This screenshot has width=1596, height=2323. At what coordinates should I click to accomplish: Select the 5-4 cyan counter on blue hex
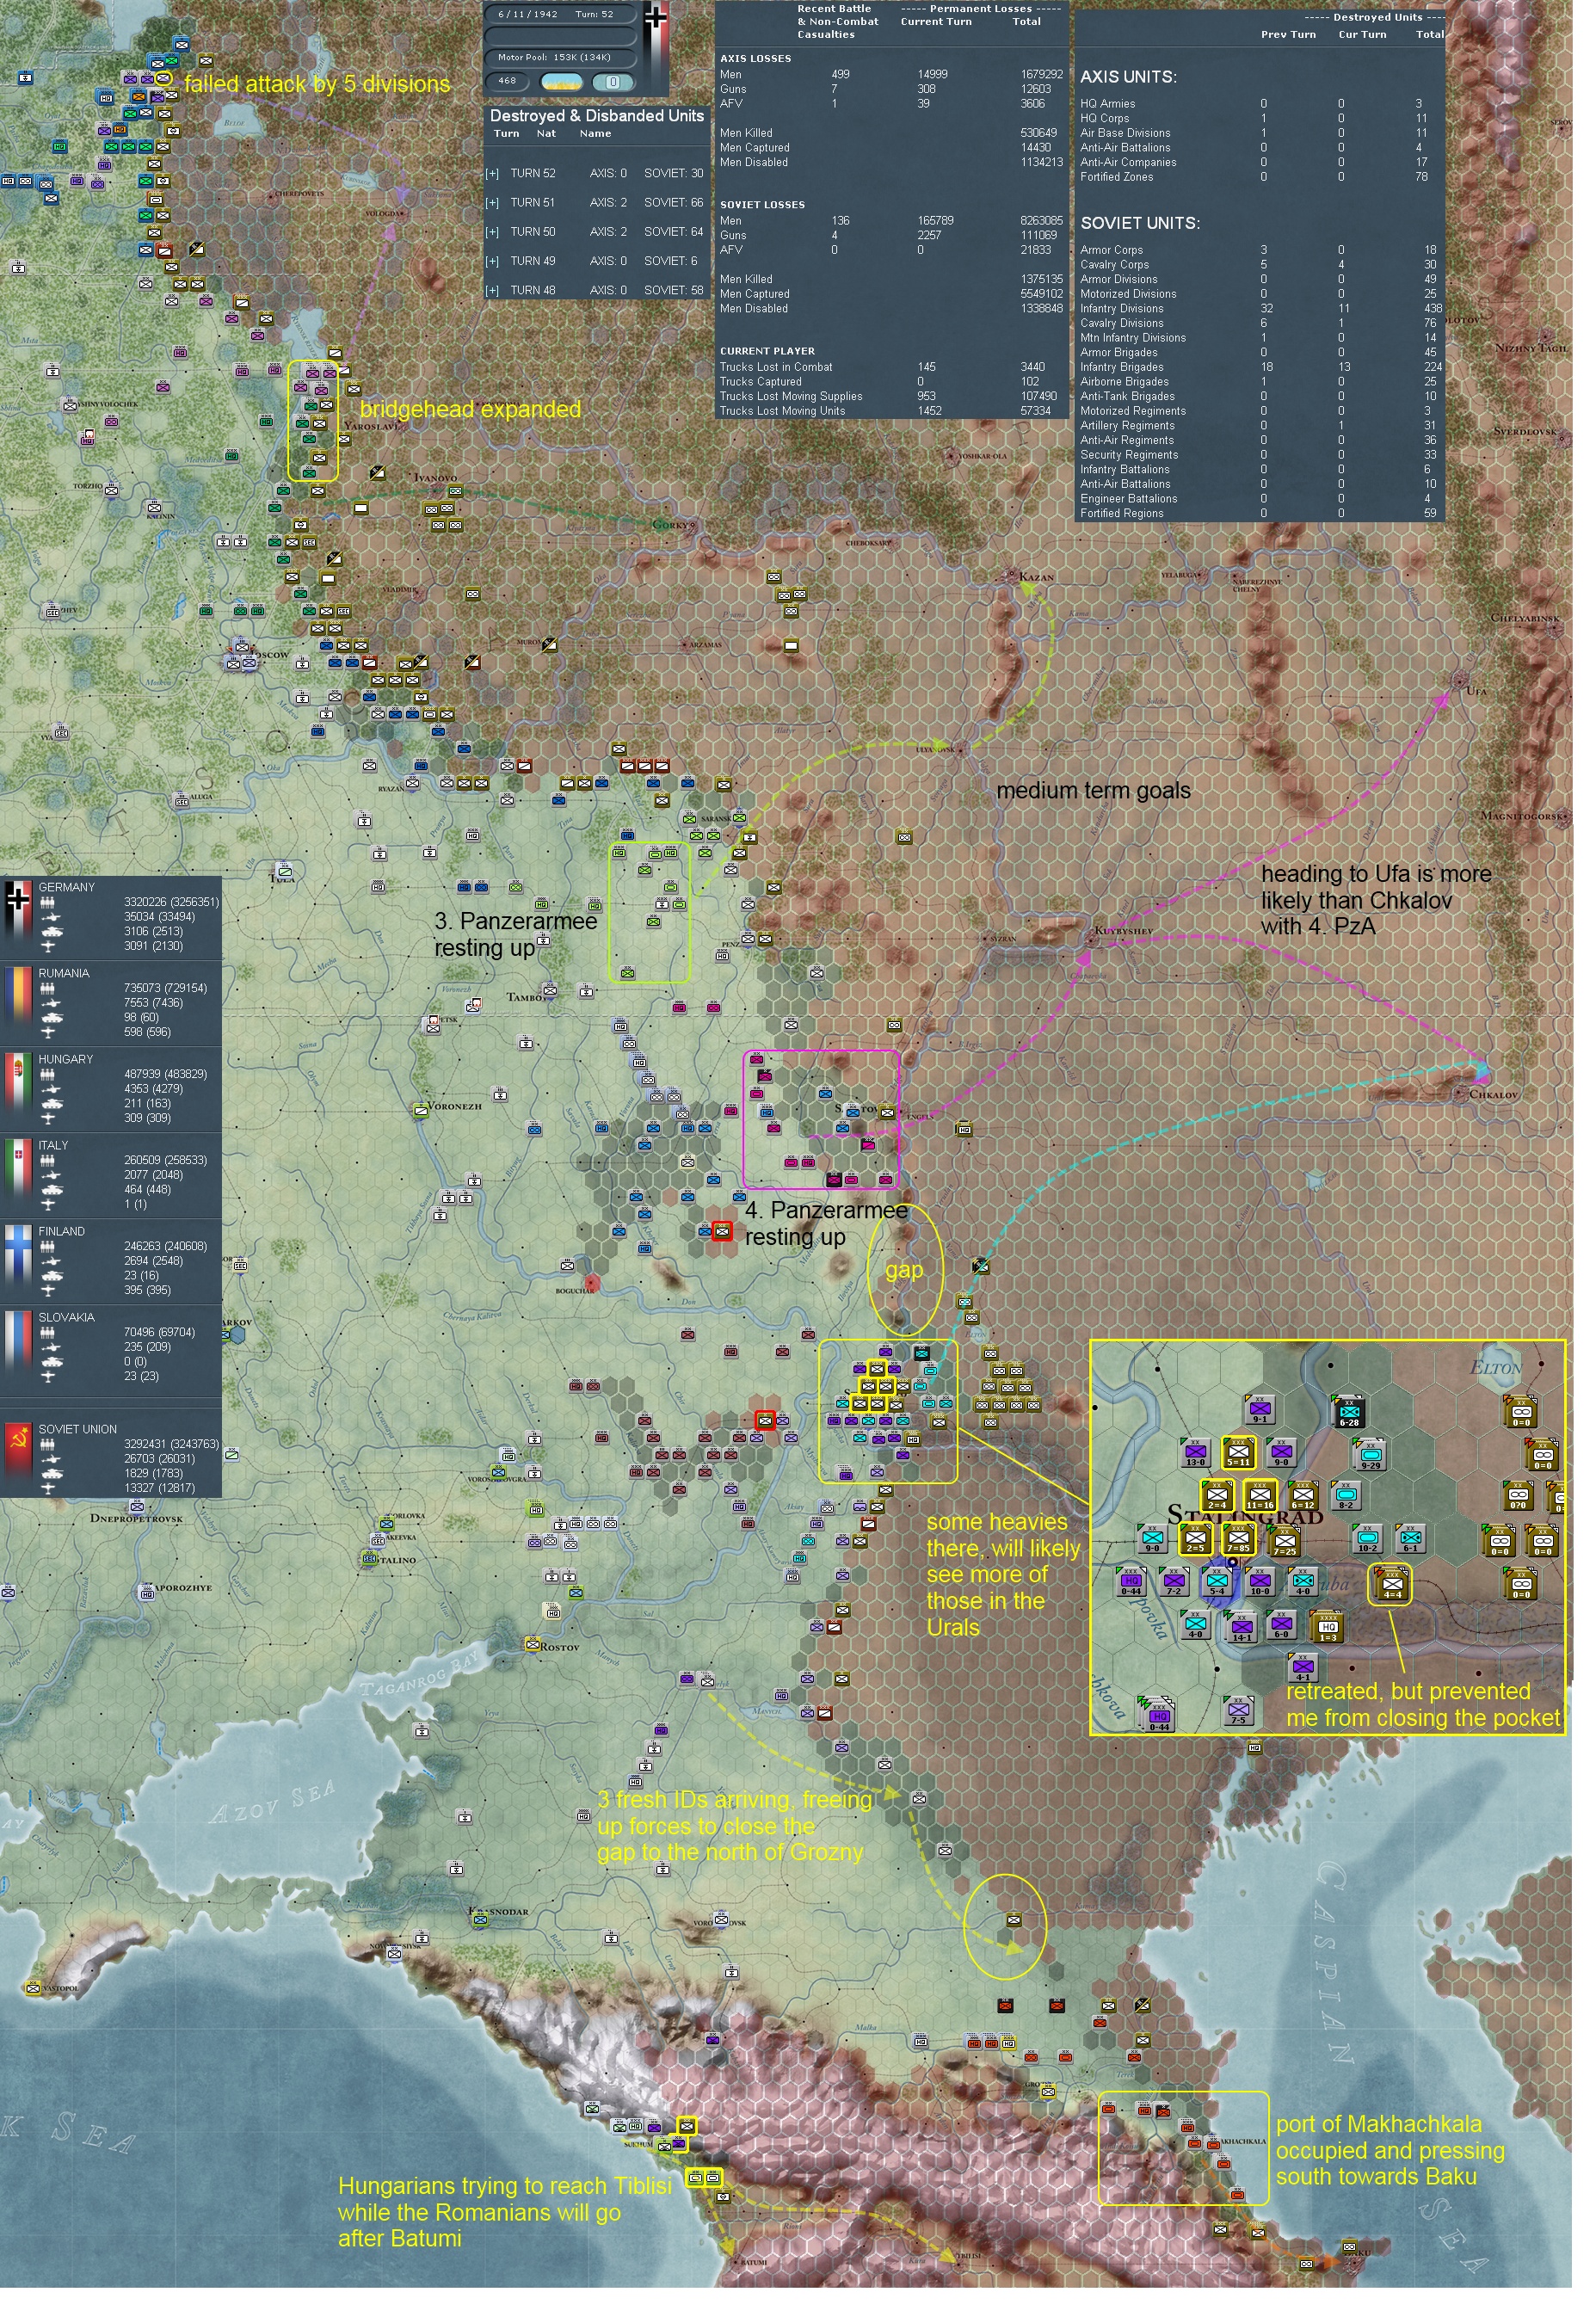[1217, 1583]
